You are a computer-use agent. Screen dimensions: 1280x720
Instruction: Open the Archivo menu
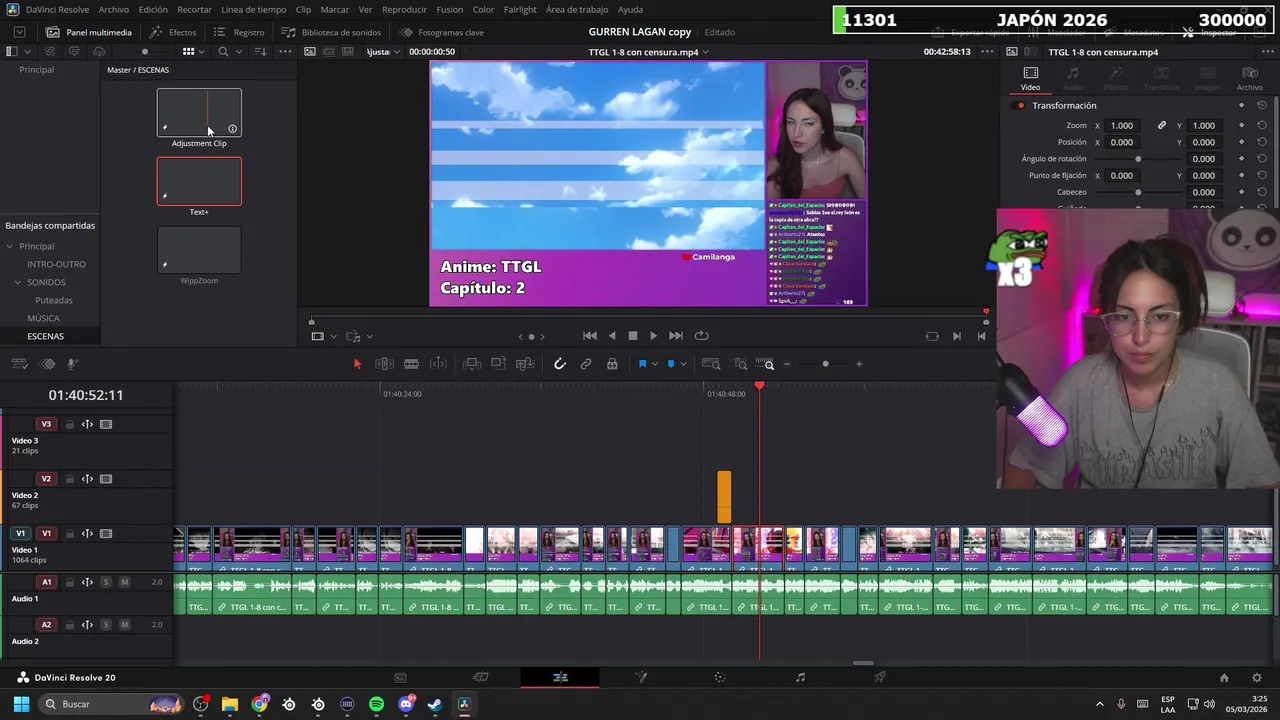(x=113, y=9)
